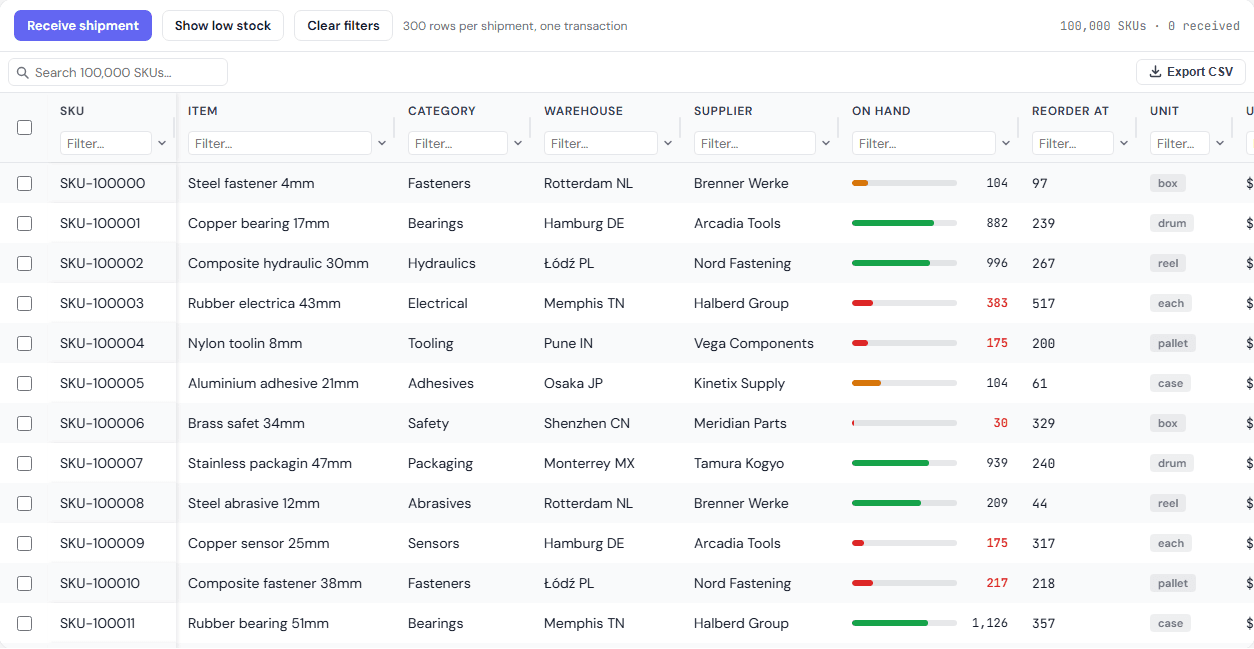Sort by the SKU column header
Viewport: 1254px width, 649px height.
[72, 111]
